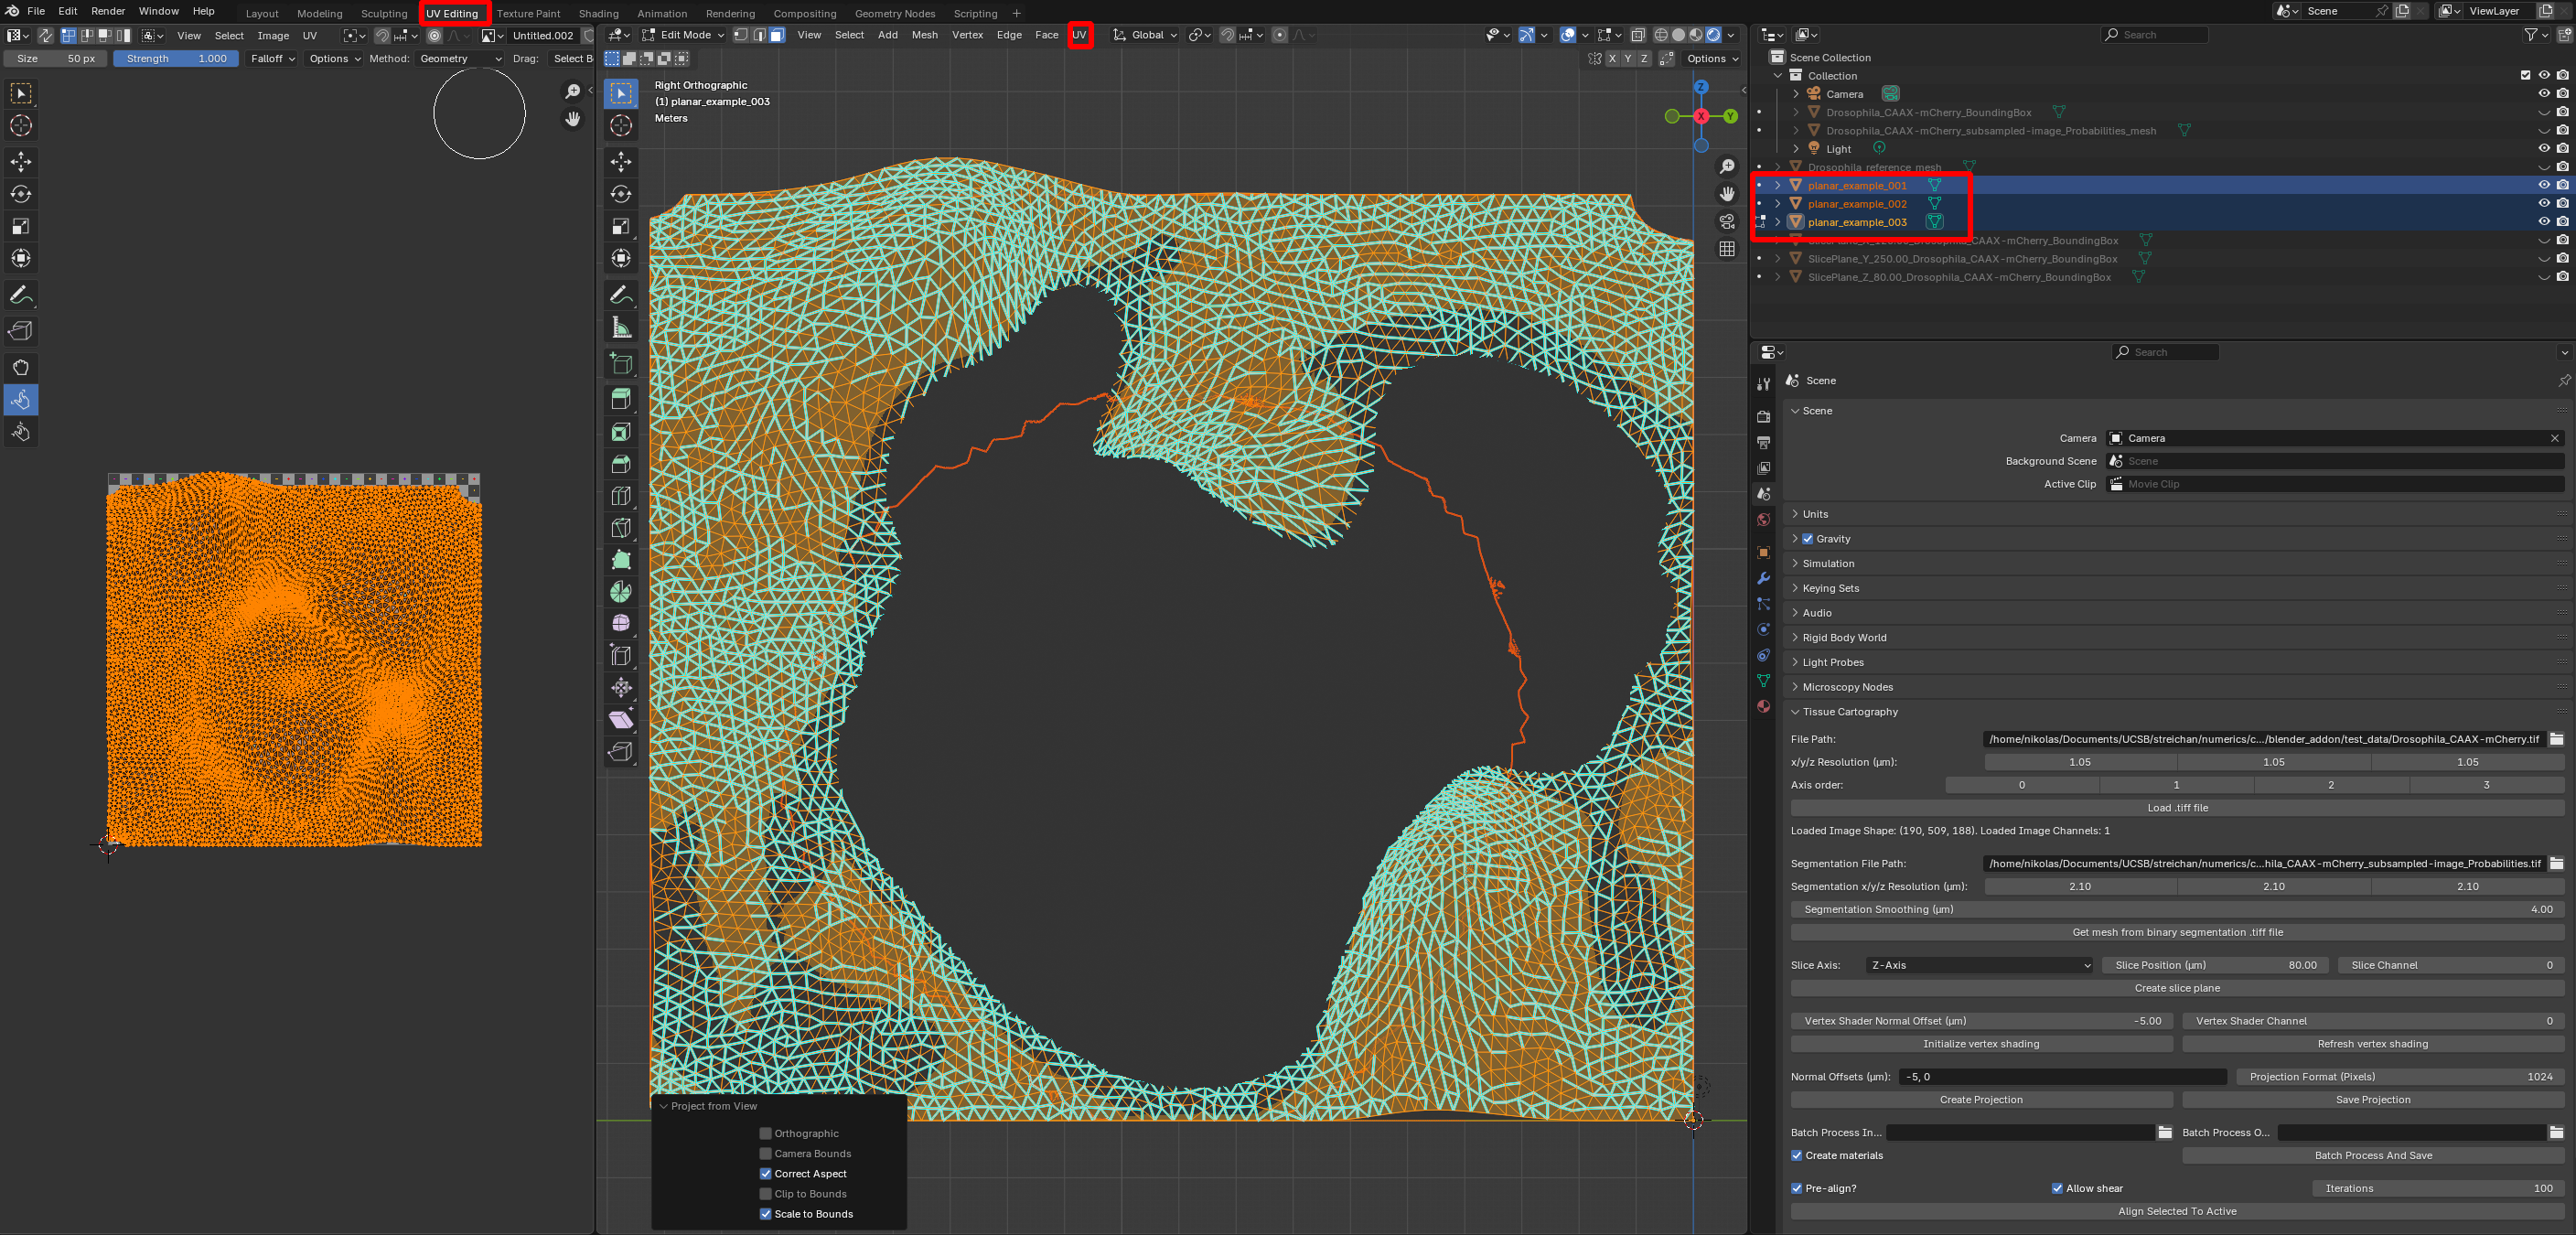Click the Annotate tool in UV editor

pos(21,295)
